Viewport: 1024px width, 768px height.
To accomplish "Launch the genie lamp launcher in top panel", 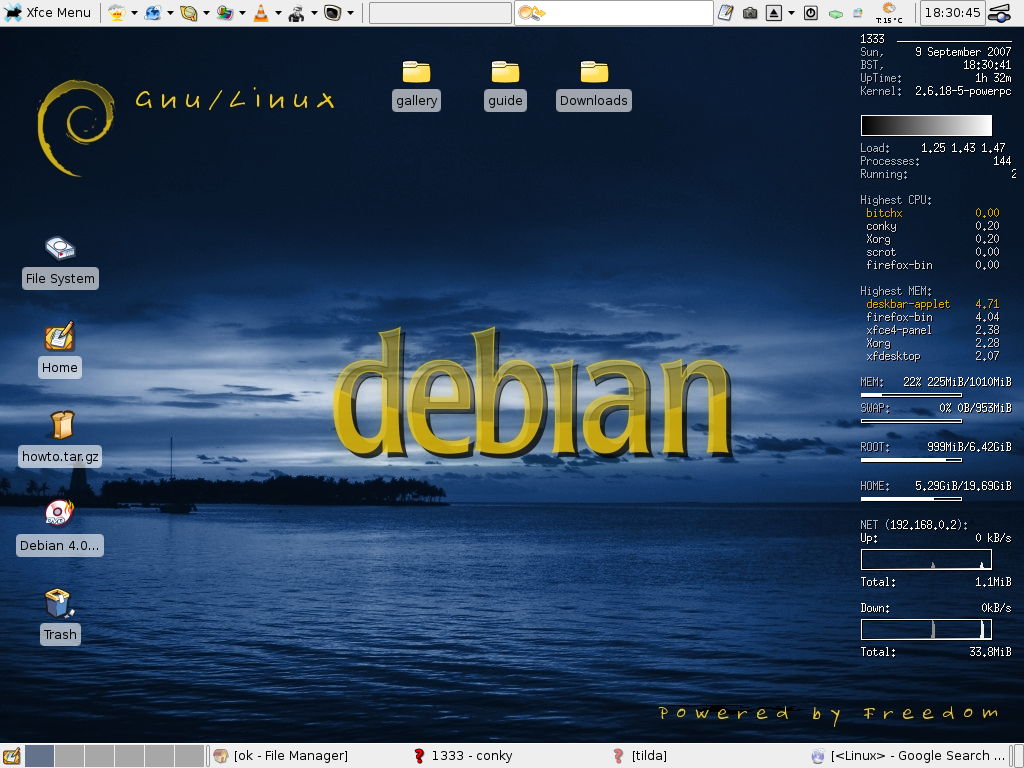I will click(117, 12).
